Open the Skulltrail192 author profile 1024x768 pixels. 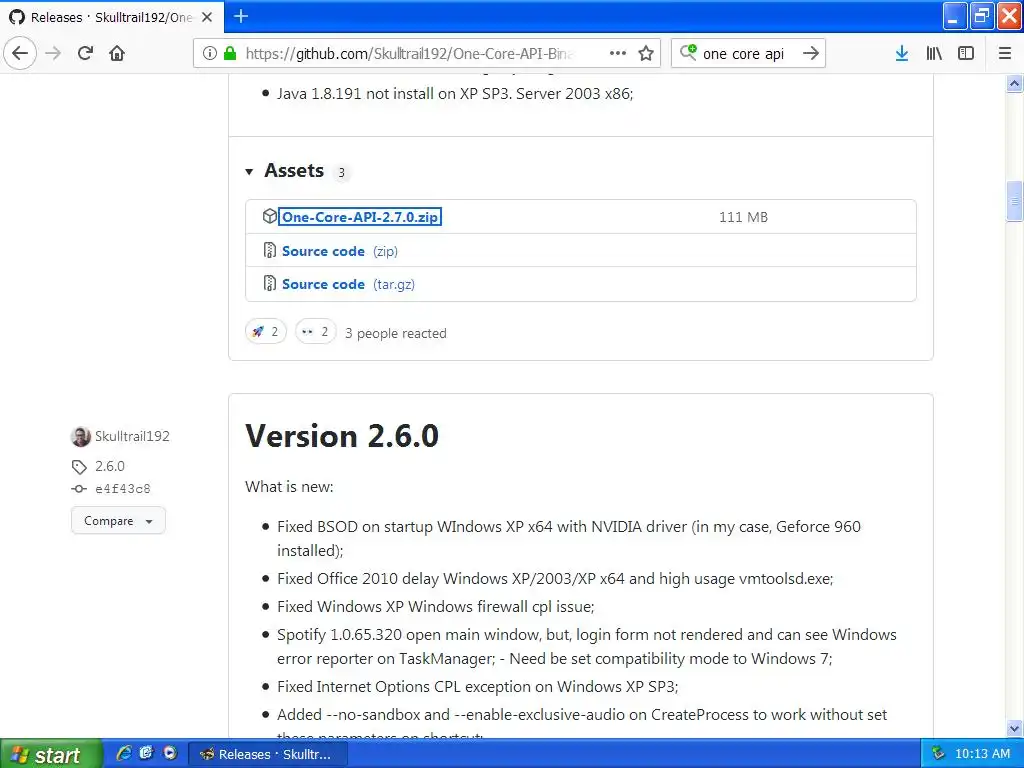pos(132,436)
